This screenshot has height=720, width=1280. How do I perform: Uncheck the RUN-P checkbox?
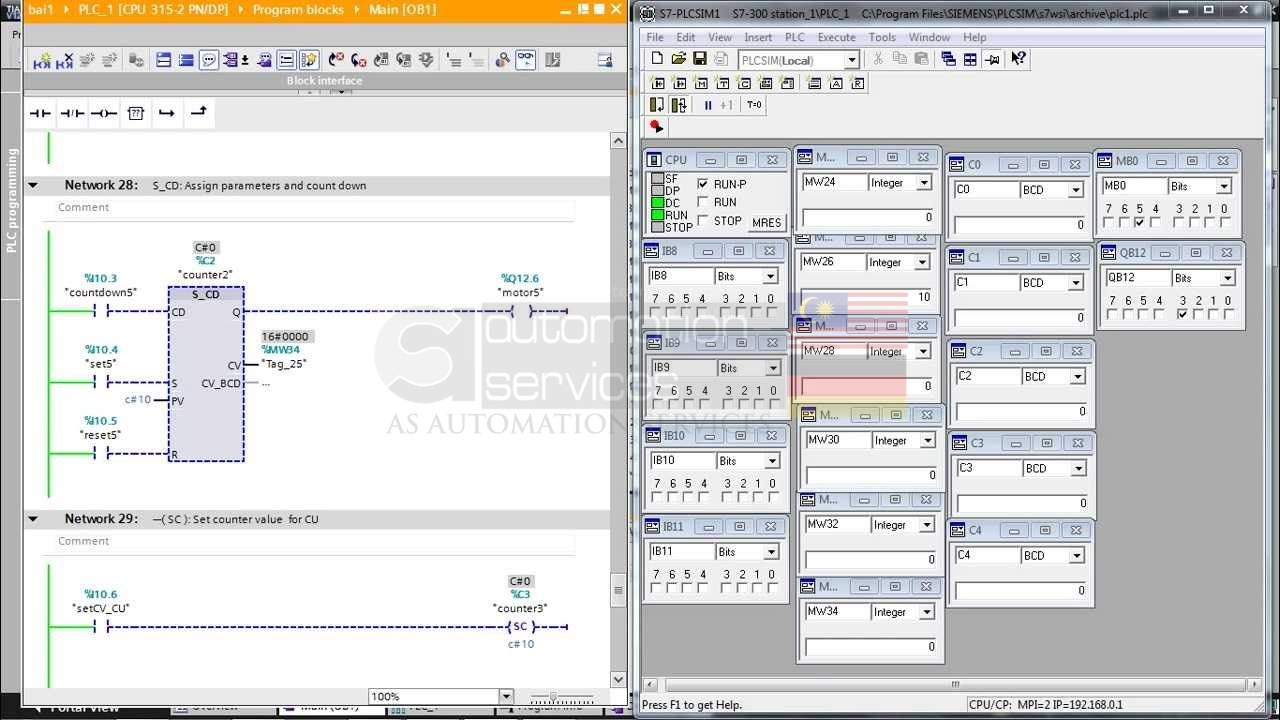702,184
